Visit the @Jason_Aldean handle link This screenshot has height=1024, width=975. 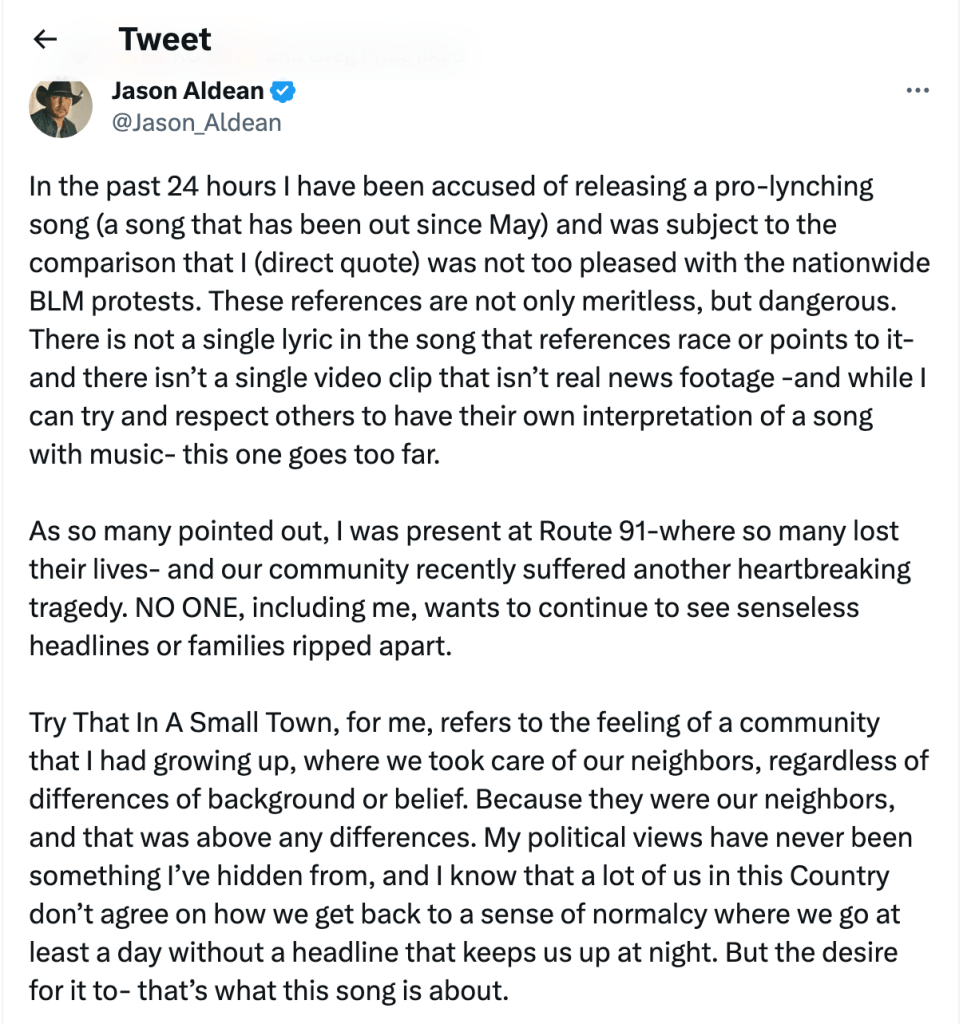pos(196,123)
